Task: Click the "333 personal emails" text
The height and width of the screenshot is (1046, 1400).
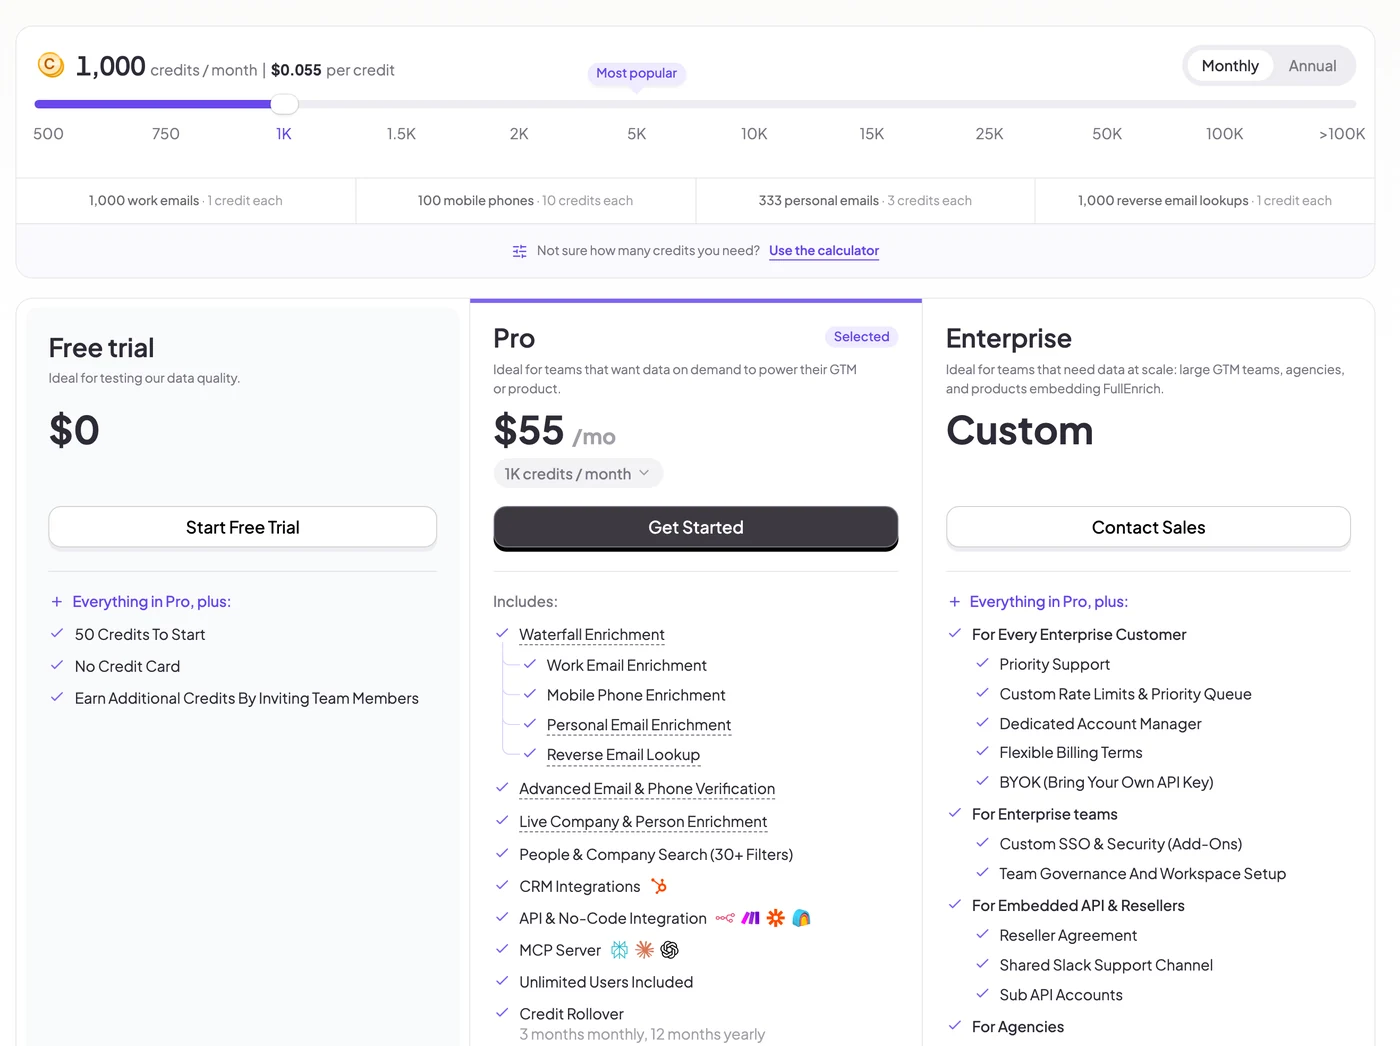Action: click(819, 201)
